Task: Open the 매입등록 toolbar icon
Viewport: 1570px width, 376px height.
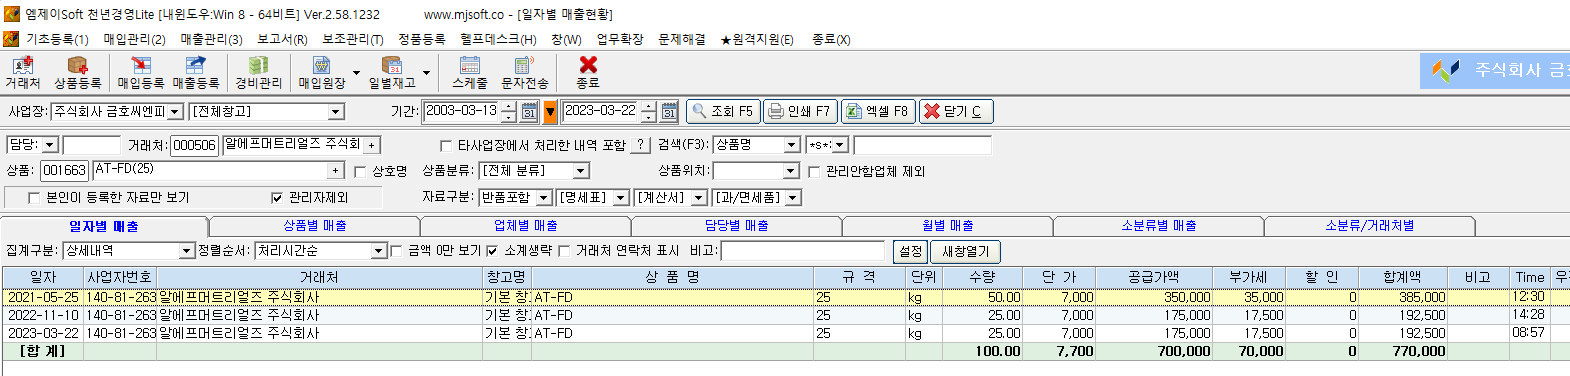Action: pyautogui.click(x=140, y=72)
